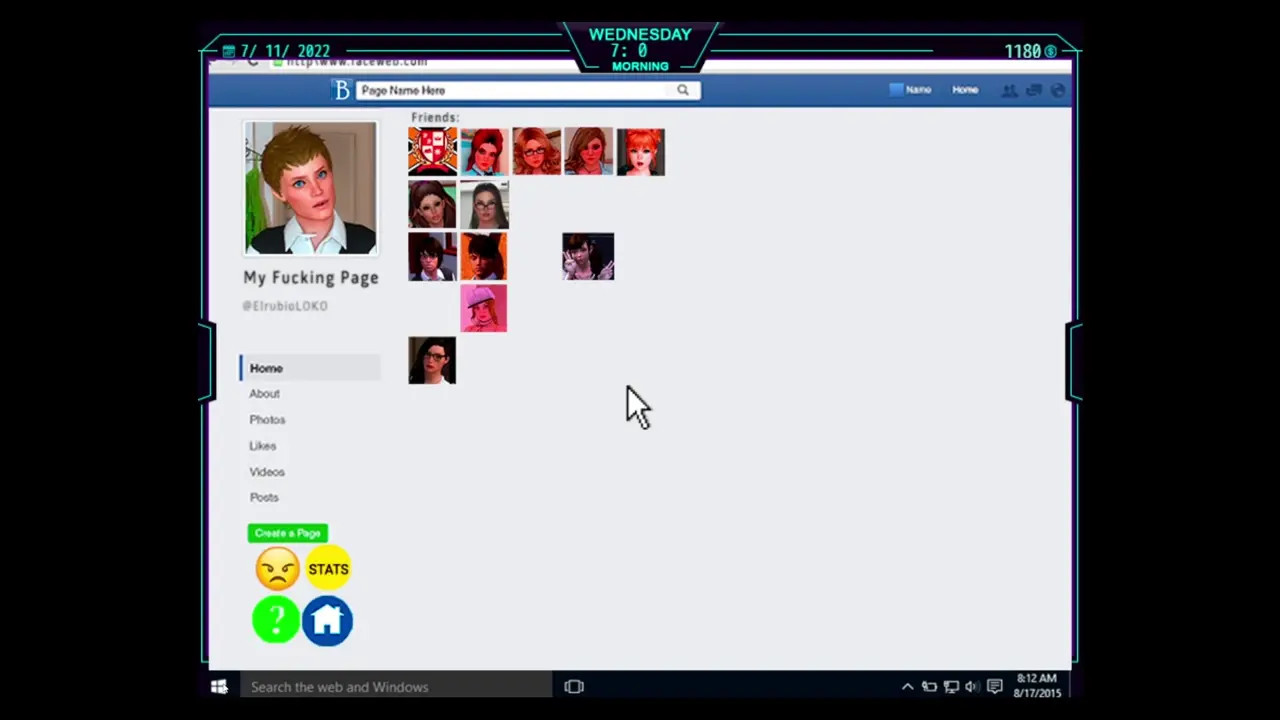Open the Photos section in the sidebar

click(267, 420)
